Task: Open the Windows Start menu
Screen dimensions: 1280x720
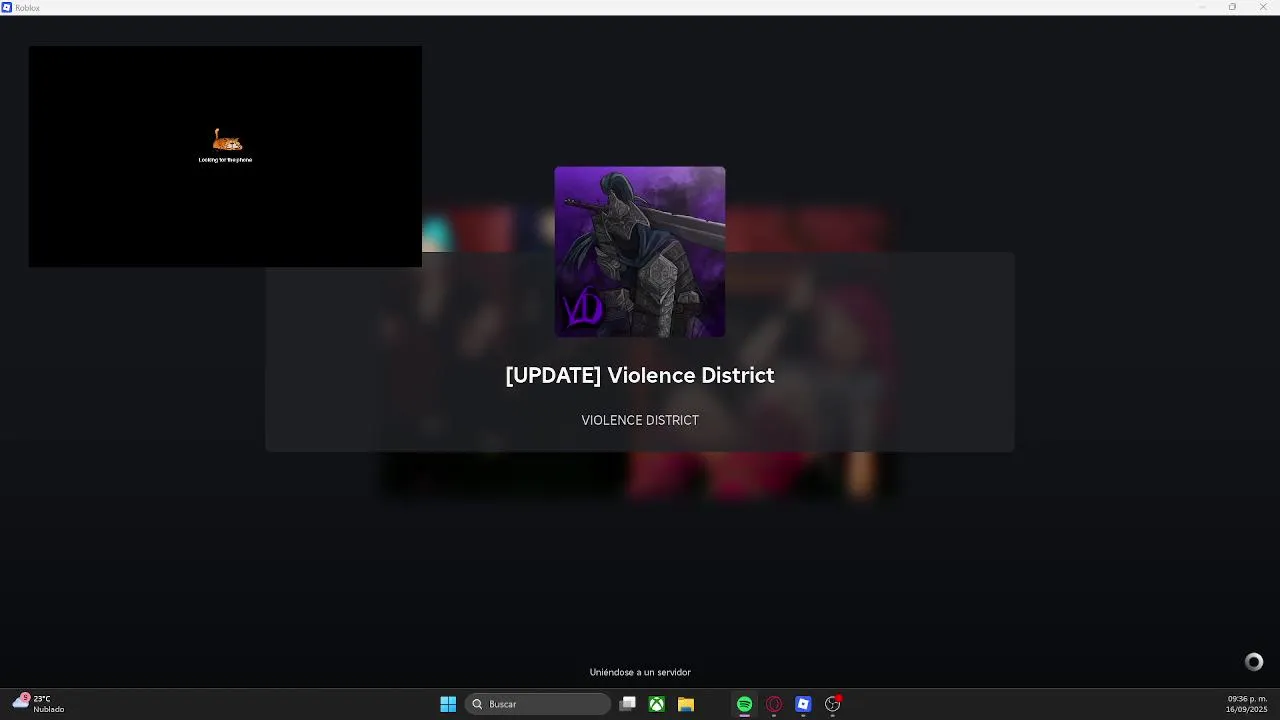Action: [448, 704]
